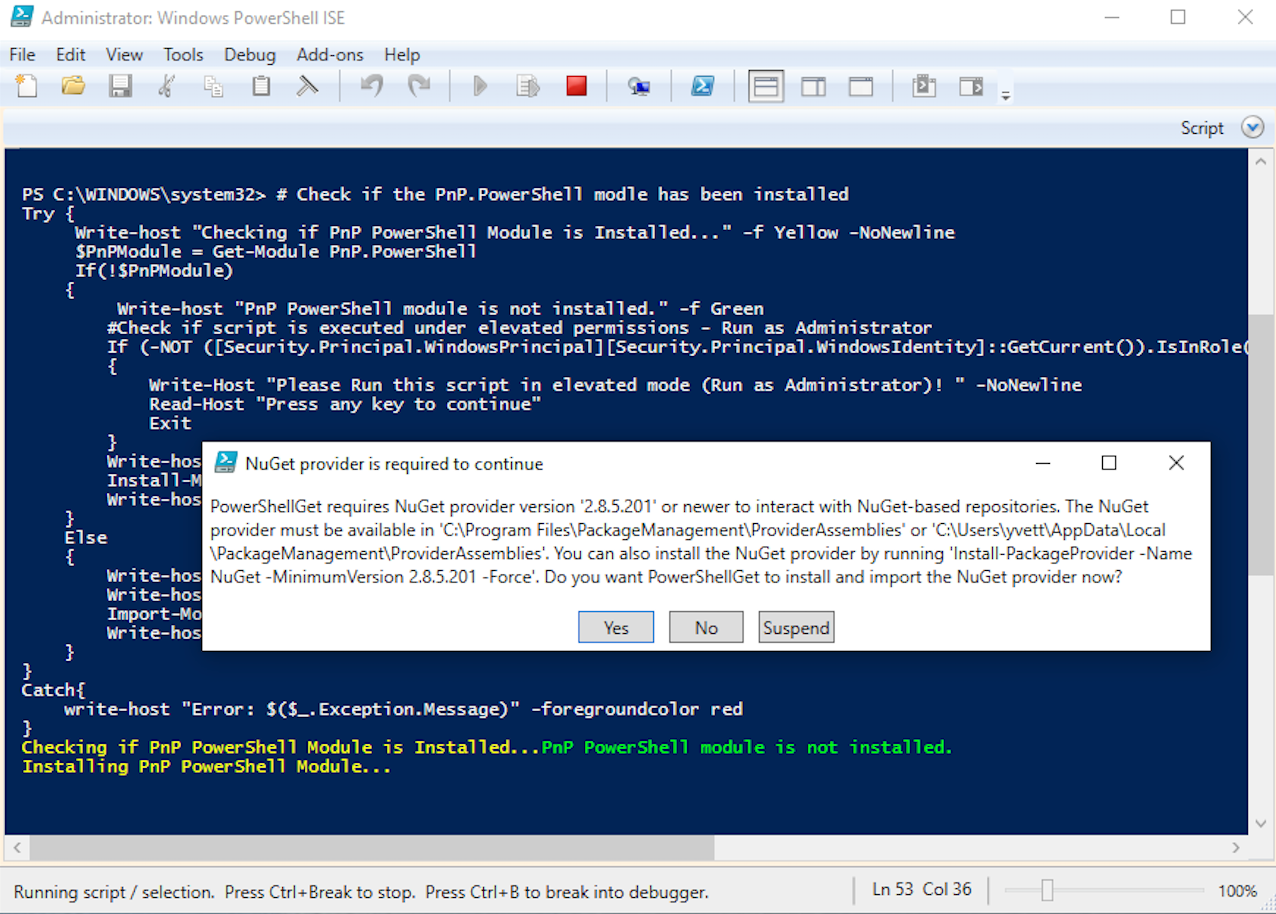The height and width of the screenshot is (914, 1276).
Task: Paste from clipboard icon
Action: tap(261, 86)
